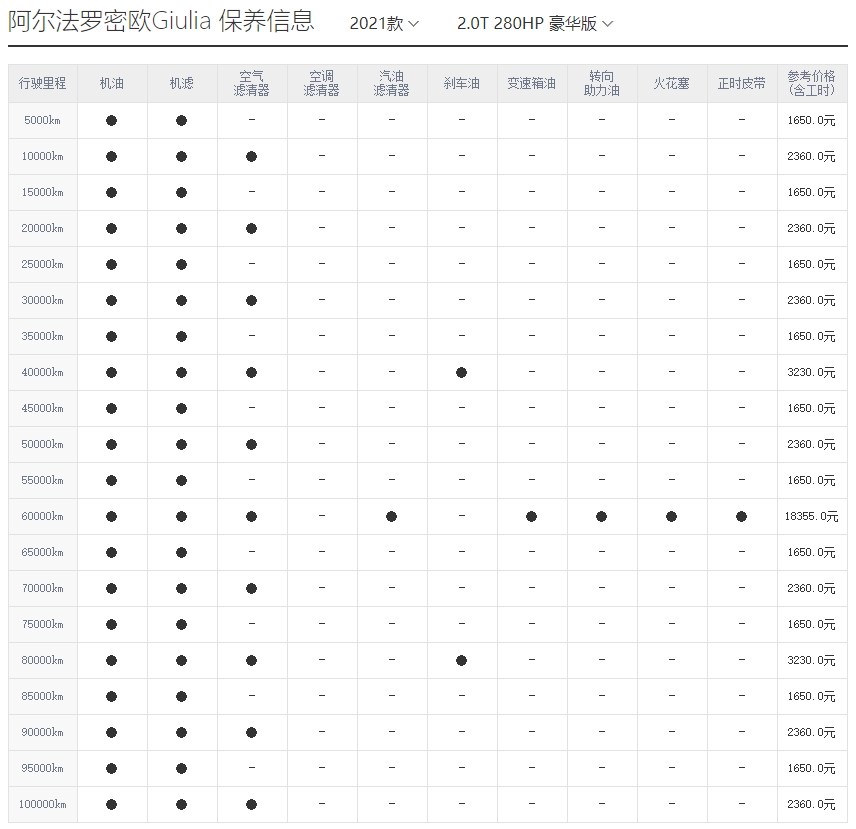The height and width of the screenshot is (829, 856).
Task: Click the 机油 dot in the 5000km row
Action: (112, 121)
